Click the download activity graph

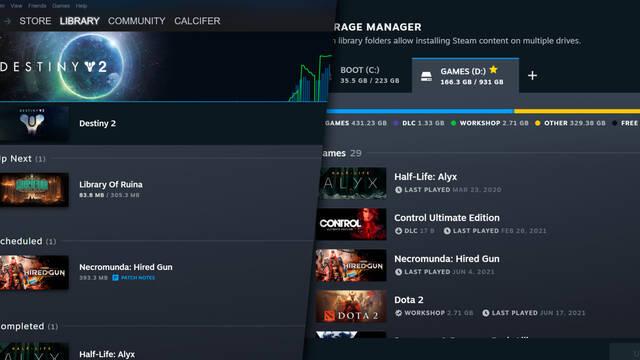pos(311,78)
